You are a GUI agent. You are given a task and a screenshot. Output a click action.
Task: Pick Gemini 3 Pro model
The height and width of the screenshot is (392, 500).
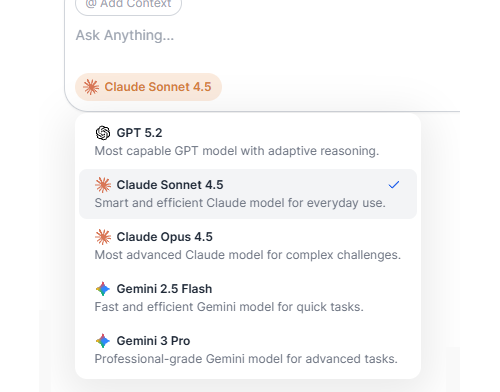tap(248, 350)
